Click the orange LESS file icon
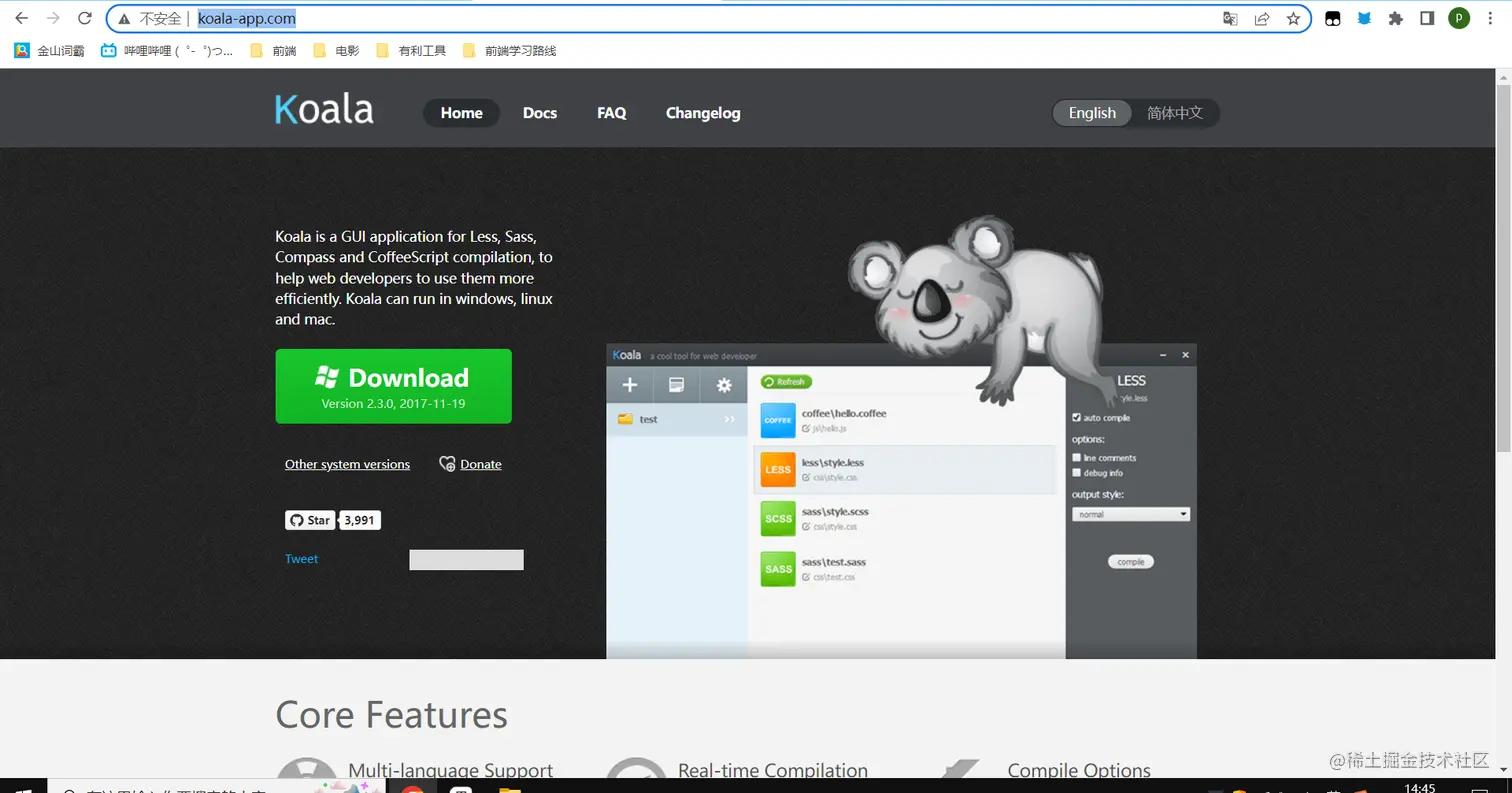The image size is (1512, 793). click(778, 469)
